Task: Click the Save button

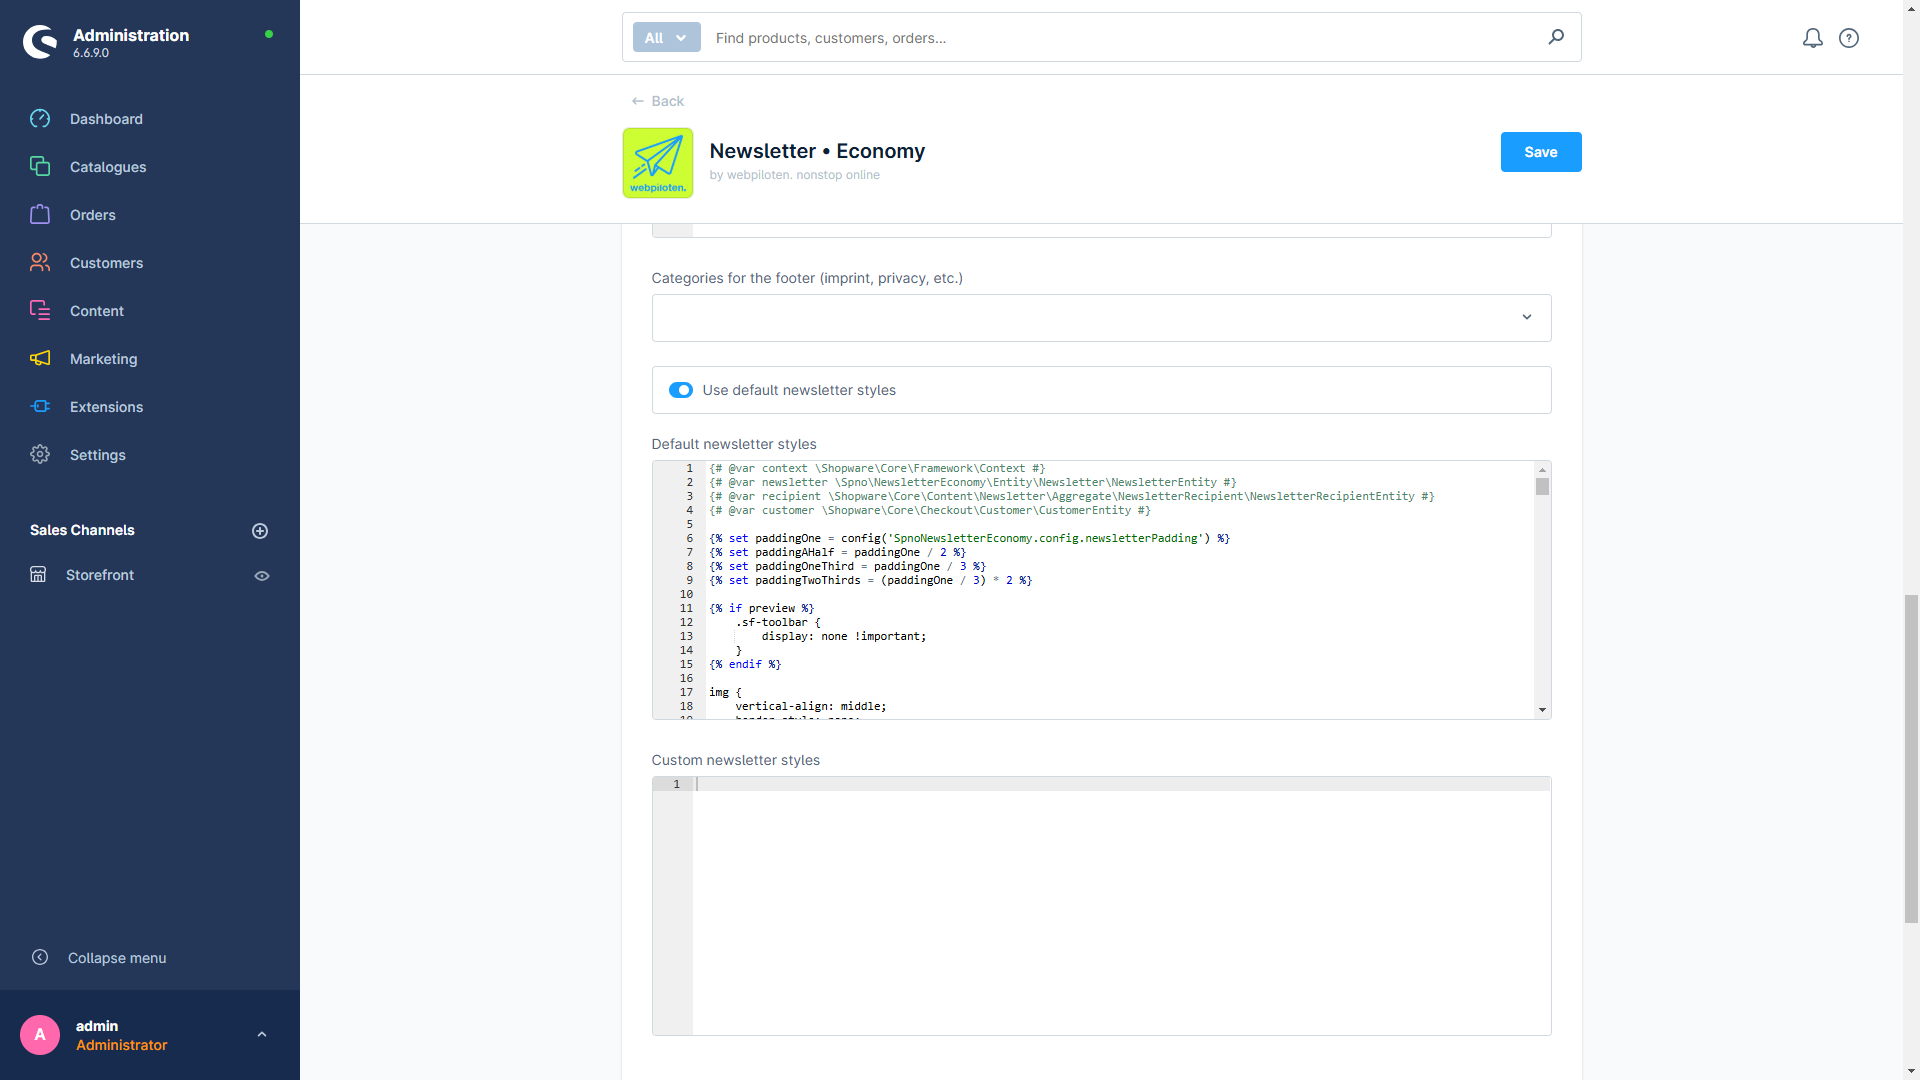Action: click(1540, 152)
